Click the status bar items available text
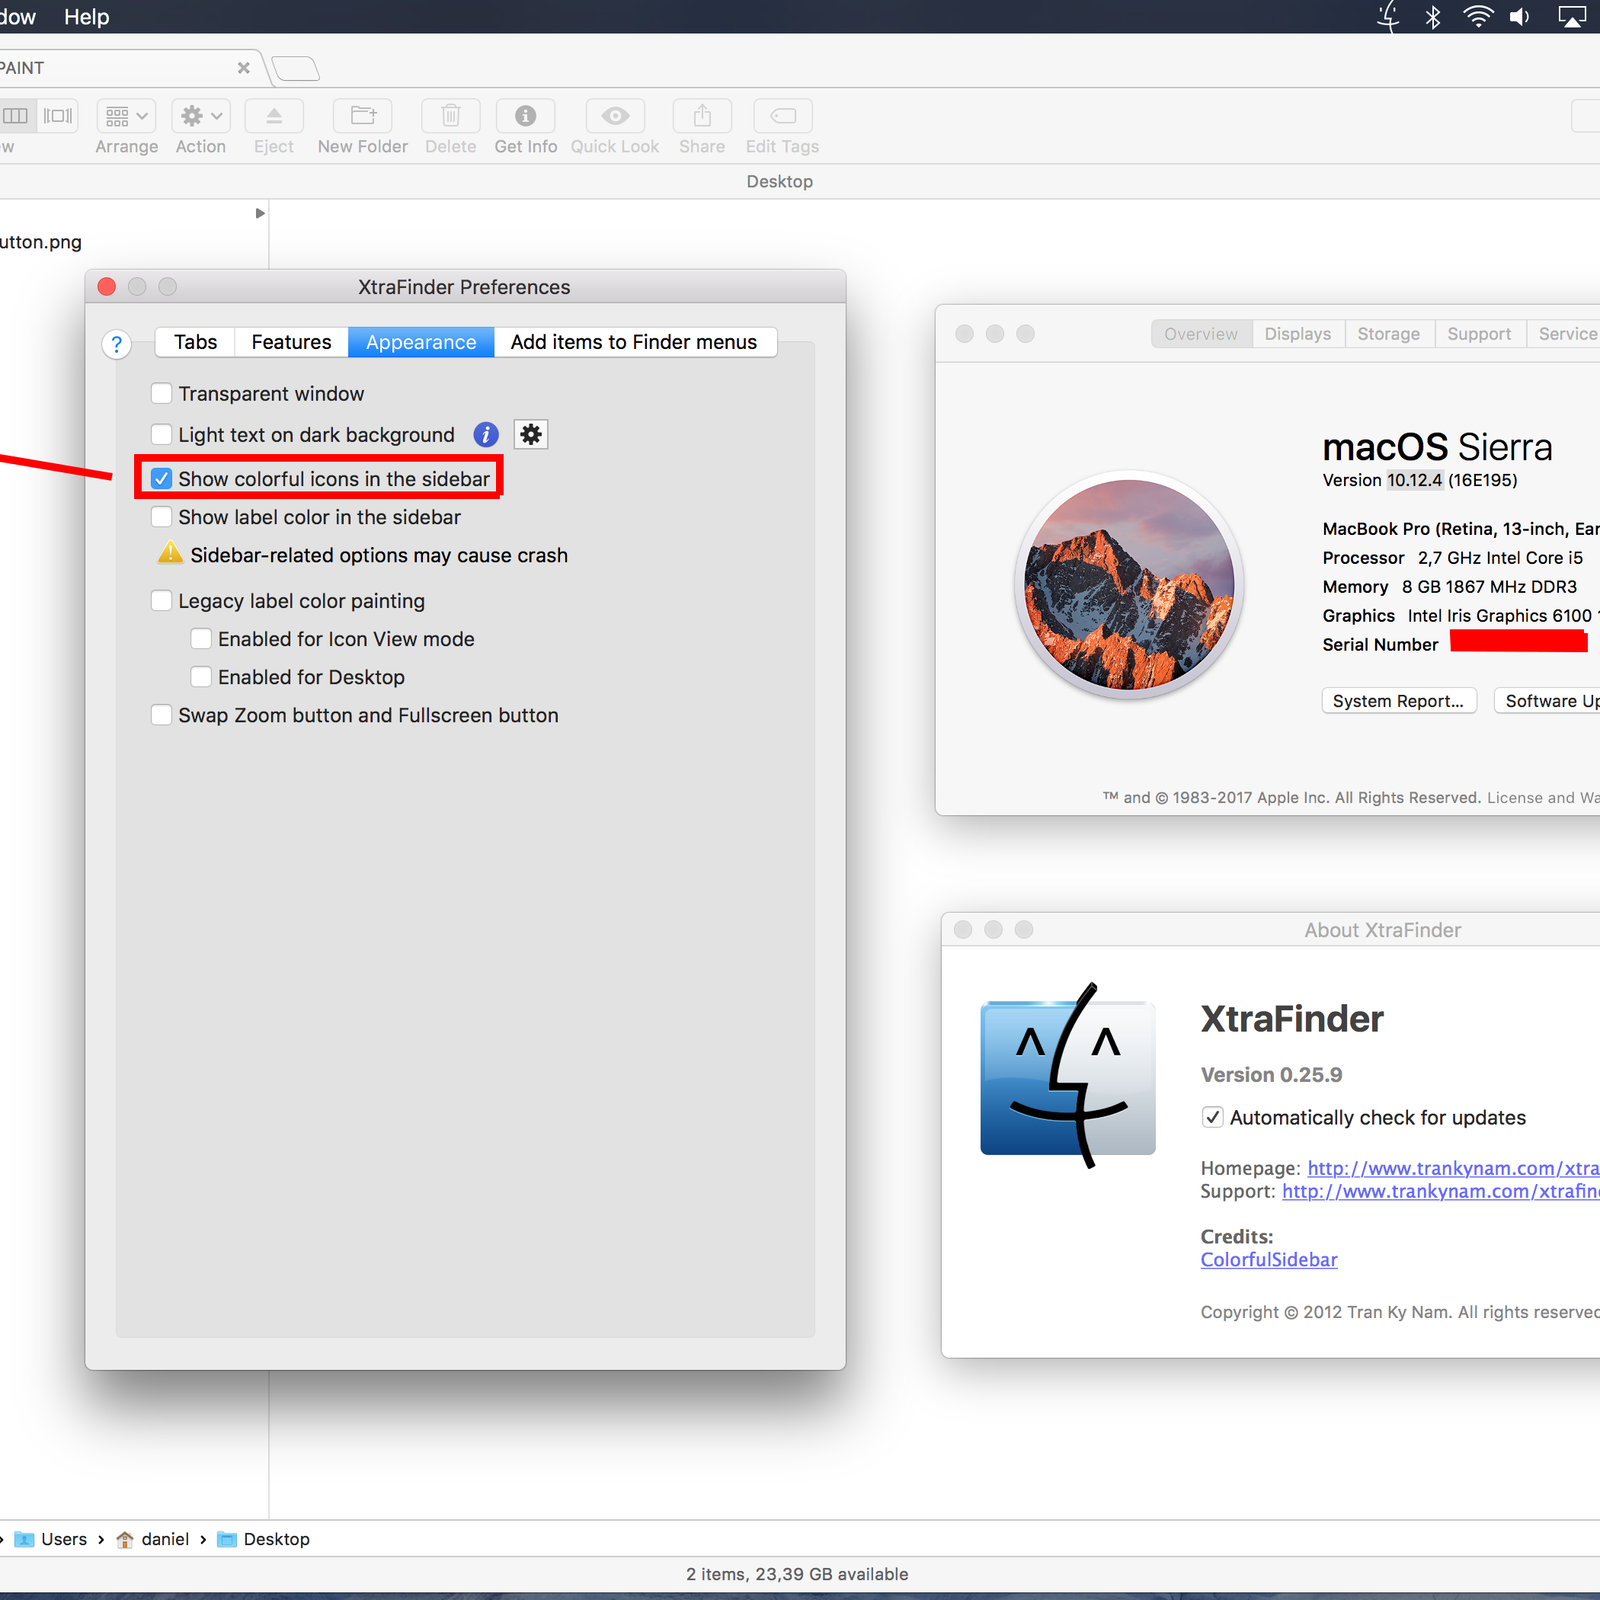The image size is (1600, 1600). point(797,1574)
